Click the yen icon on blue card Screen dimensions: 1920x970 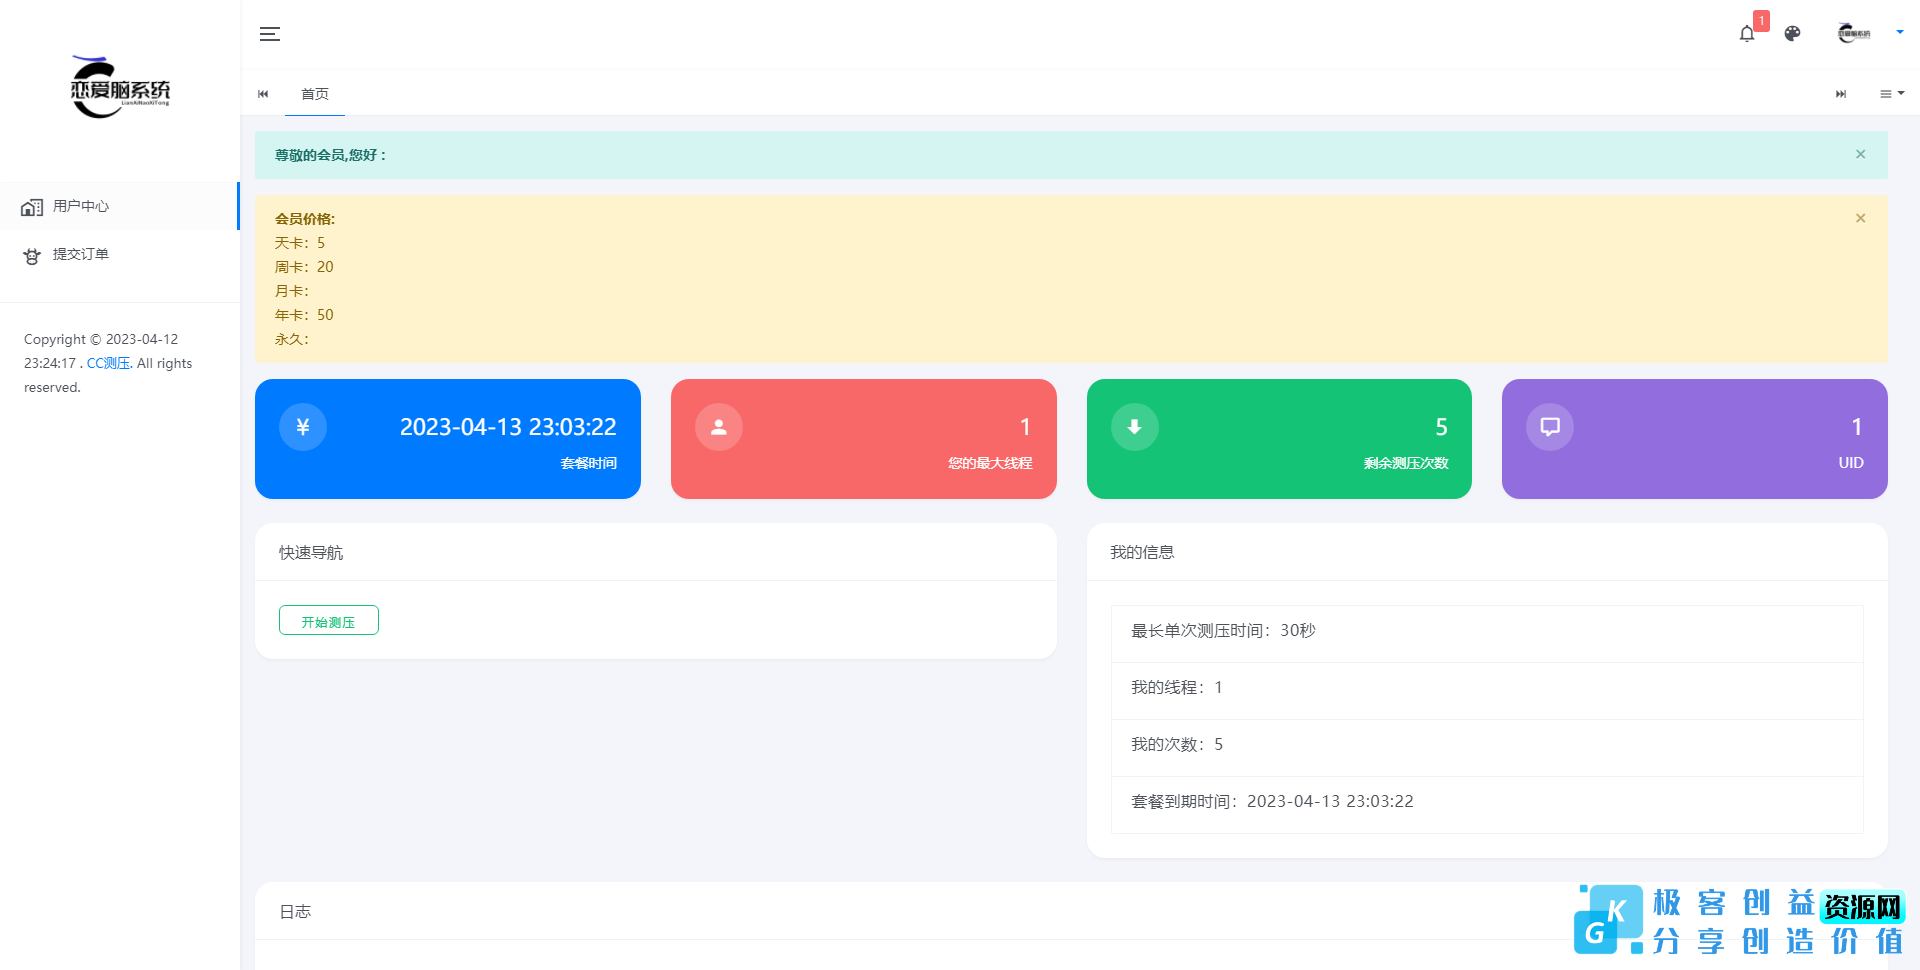point(303,427)
